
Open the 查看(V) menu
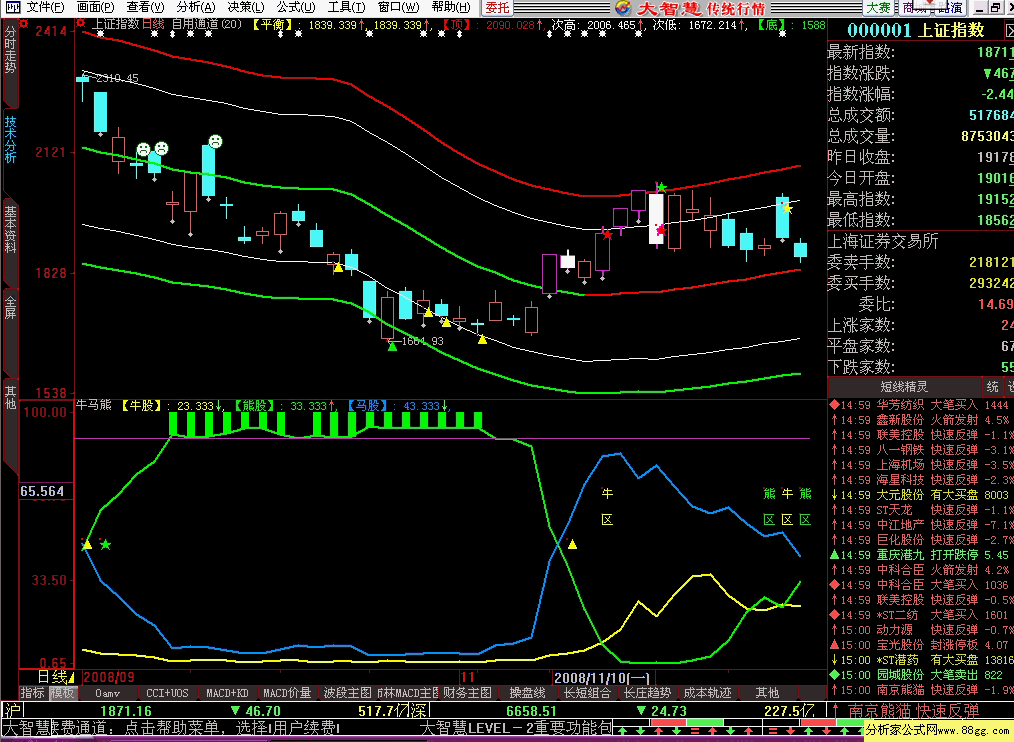pyautogui.click(x=146, y=7)
